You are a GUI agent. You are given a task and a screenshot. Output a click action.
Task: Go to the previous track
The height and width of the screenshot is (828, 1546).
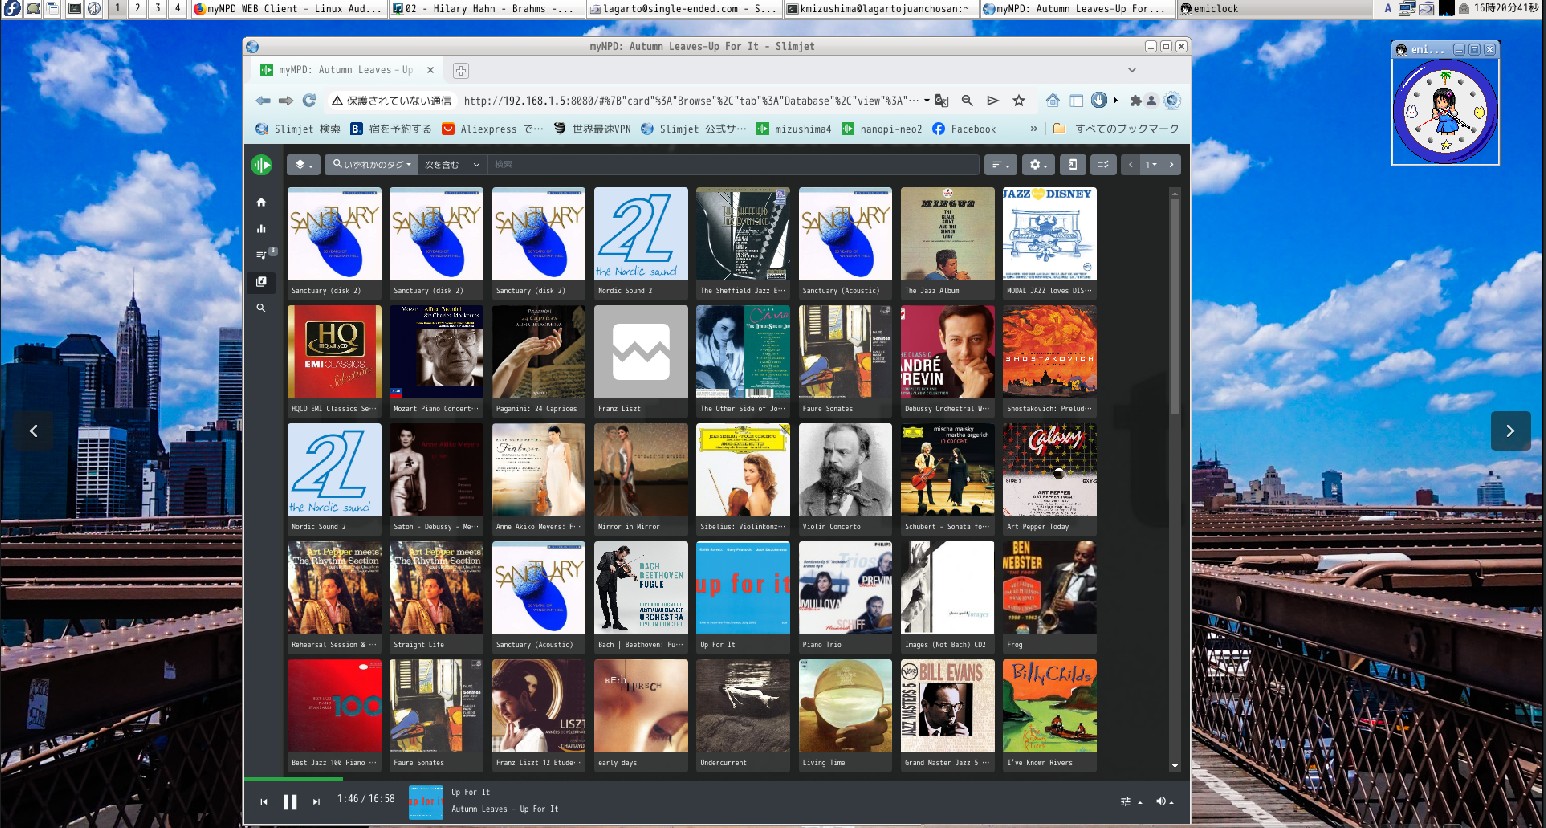[x=264, y=801]
